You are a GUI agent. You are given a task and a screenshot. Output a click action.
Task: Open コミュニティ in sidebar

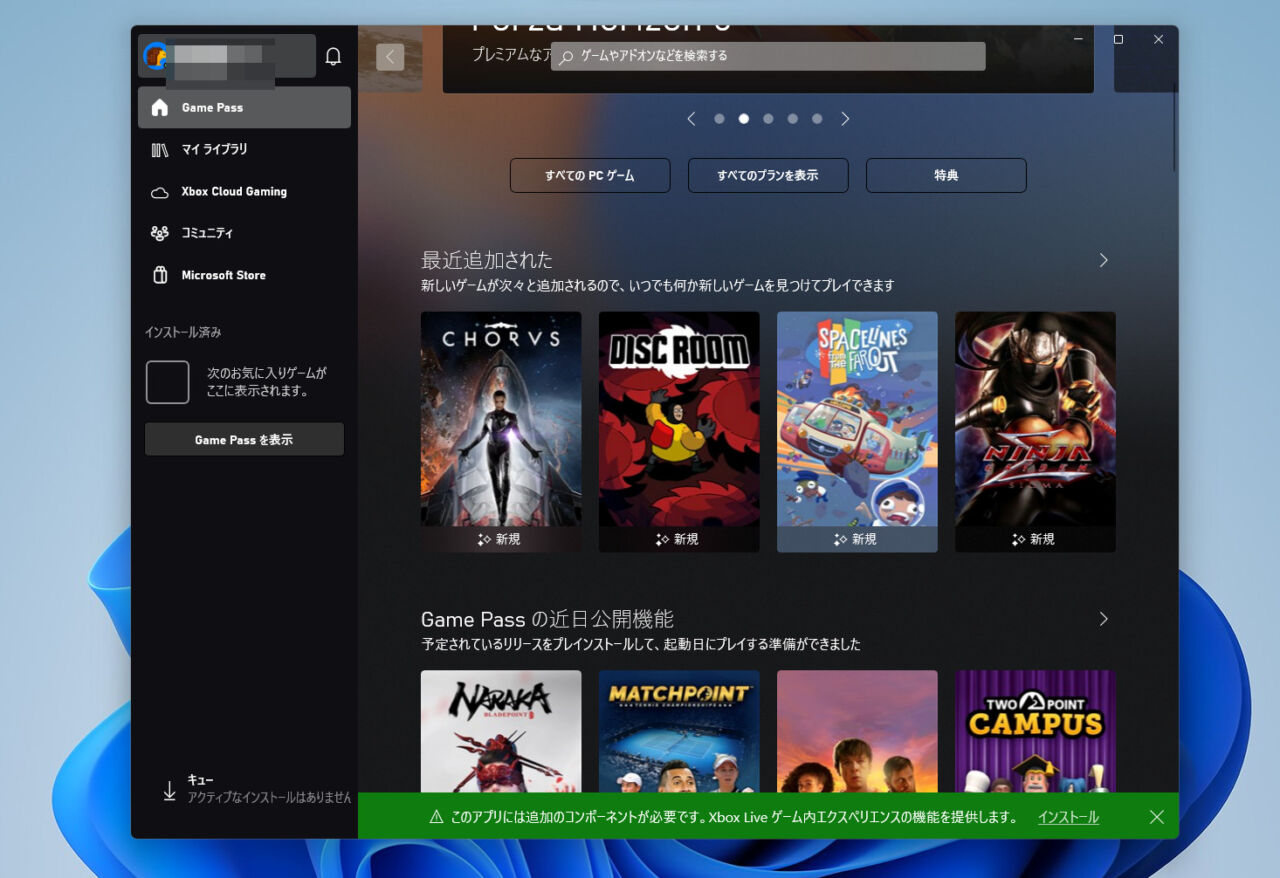tap(244, 233)
